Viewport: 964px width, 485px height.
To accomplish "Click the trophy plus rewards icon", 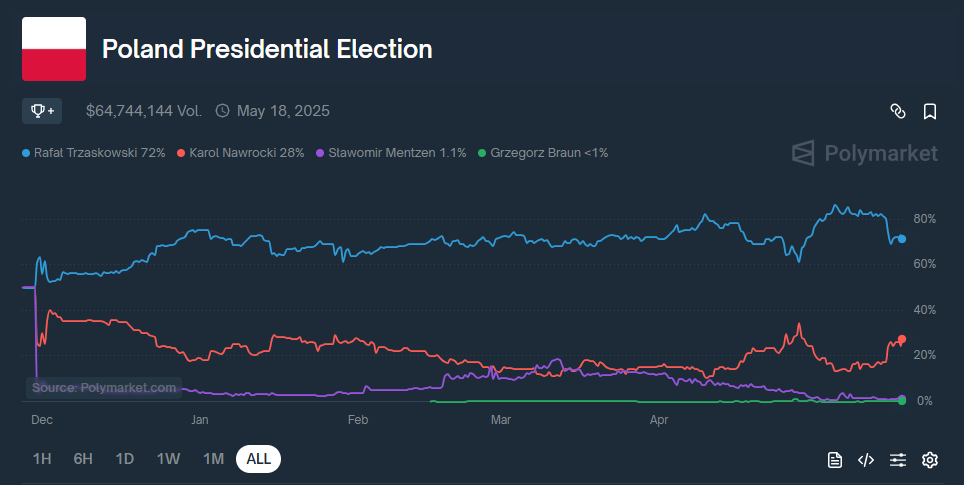I will point(42,111).
